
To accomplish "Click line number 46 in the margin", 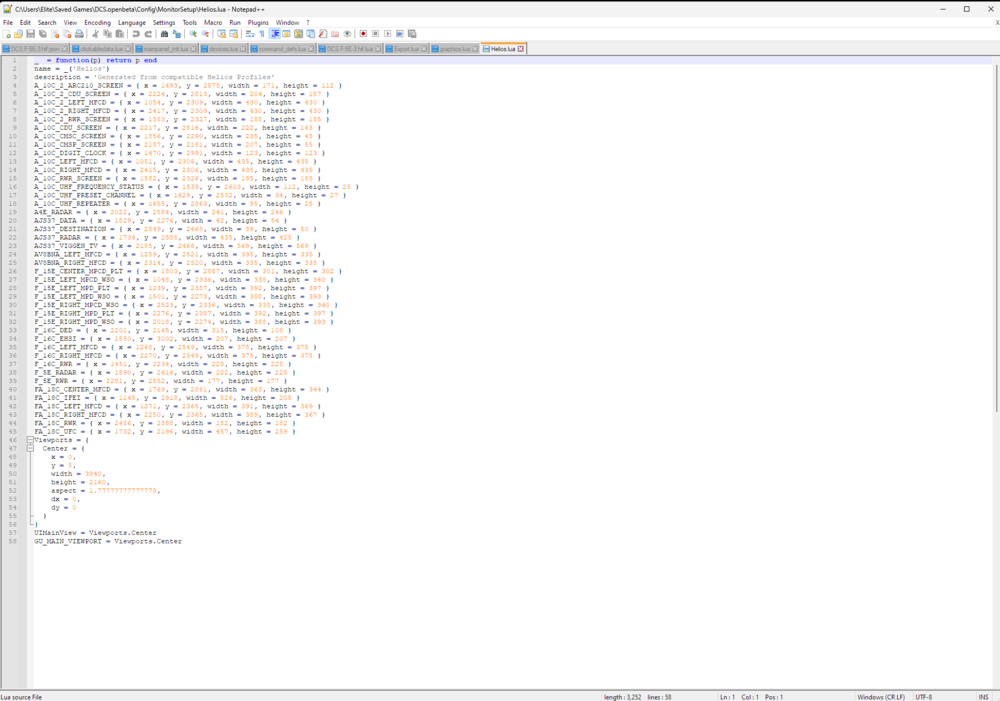I will (x=13, y=440).
